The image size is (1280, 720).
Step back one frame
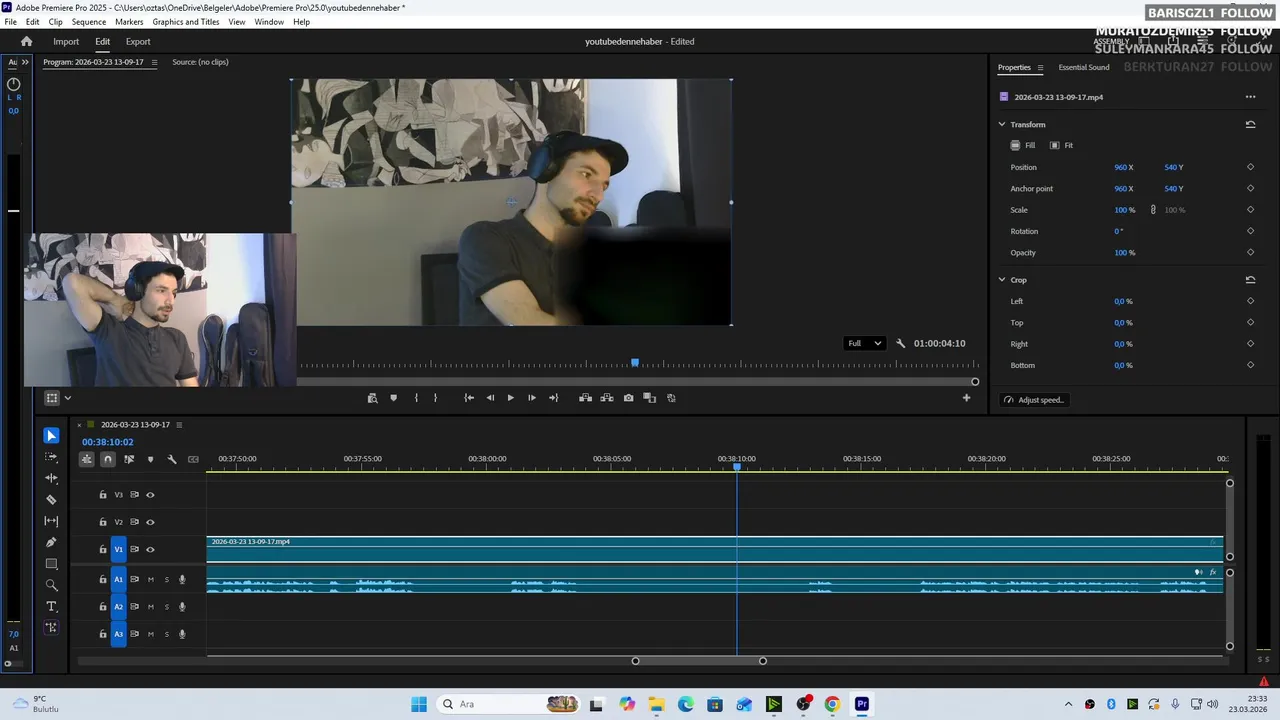tap(490, 398)
